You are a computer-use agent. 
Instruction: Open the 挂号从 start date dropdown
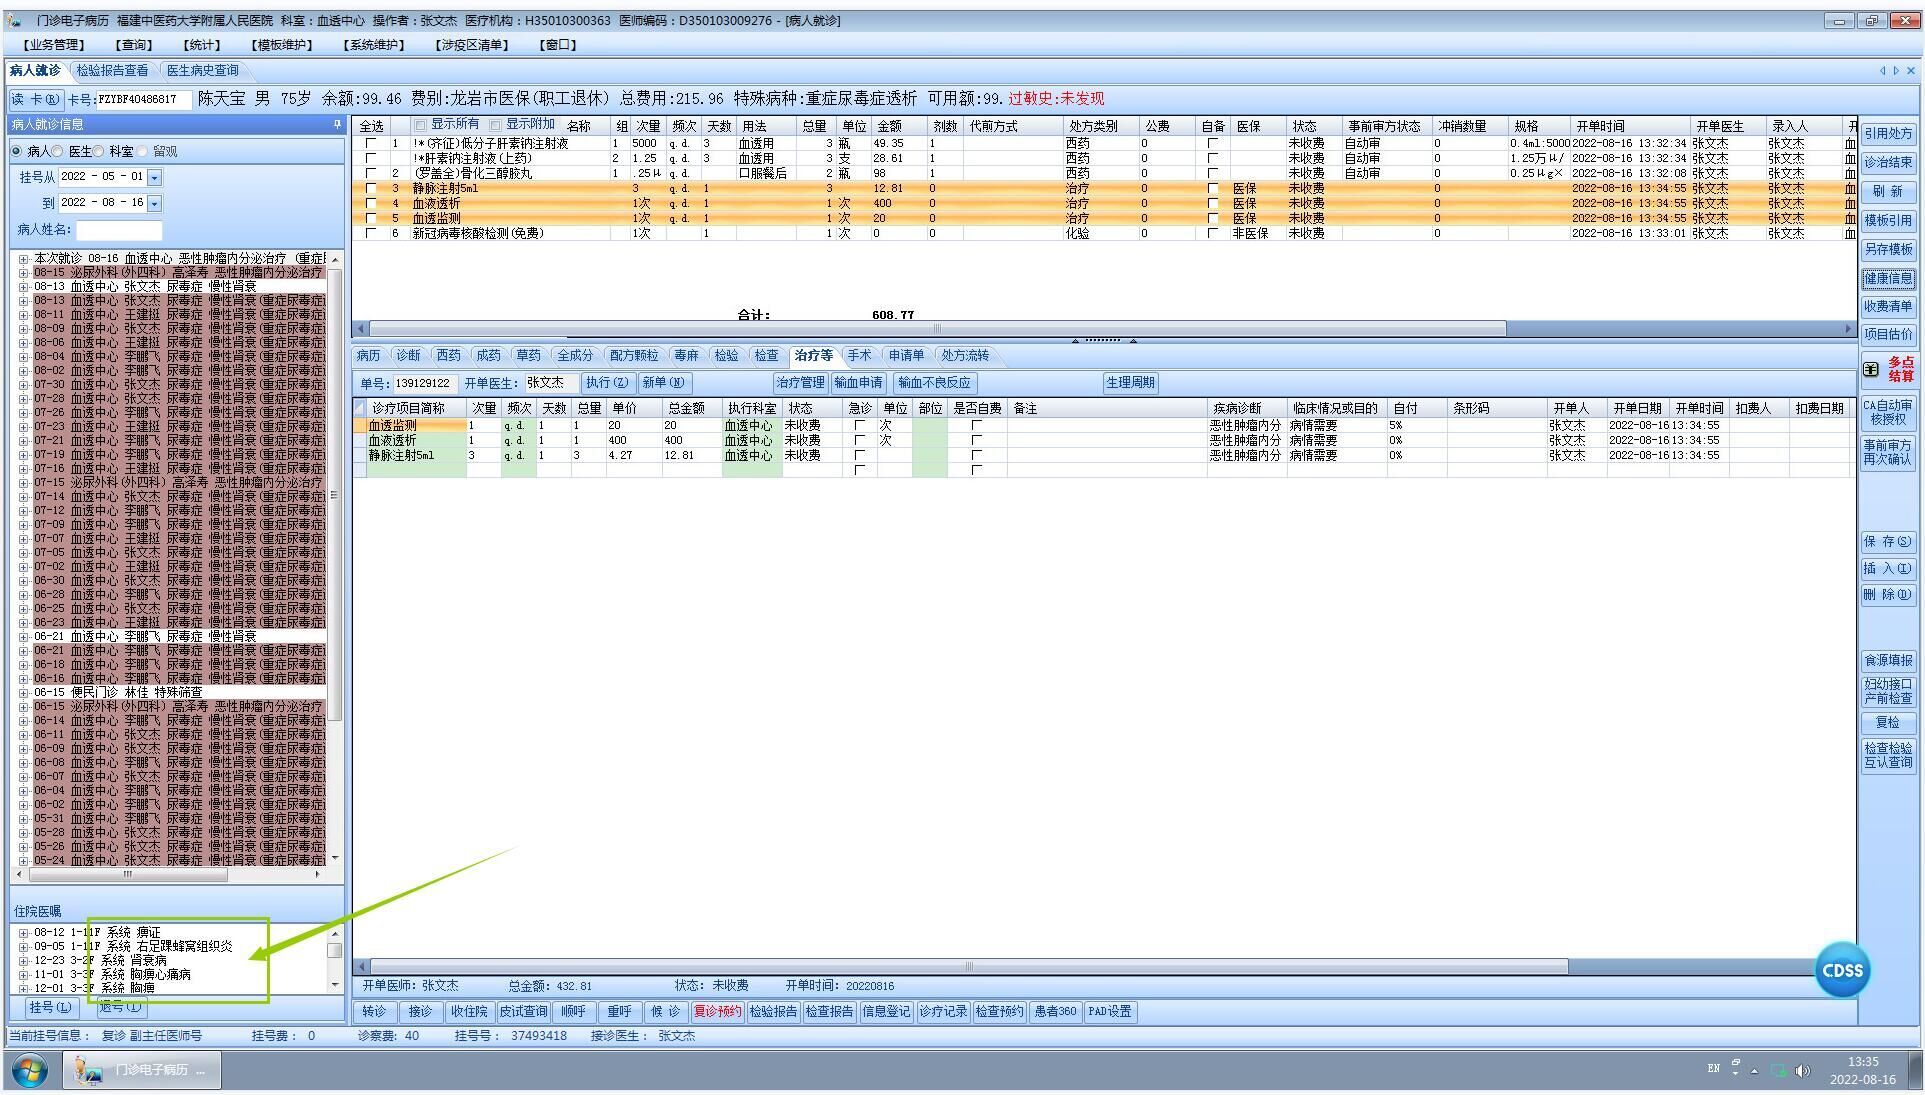155,178
